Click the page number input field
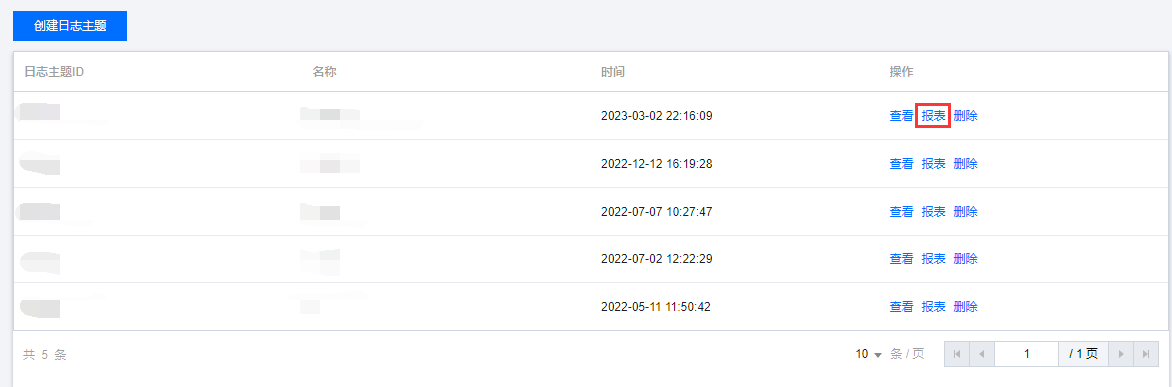1172x387 pixels. pyautogui.click(x=1026, y=354)
